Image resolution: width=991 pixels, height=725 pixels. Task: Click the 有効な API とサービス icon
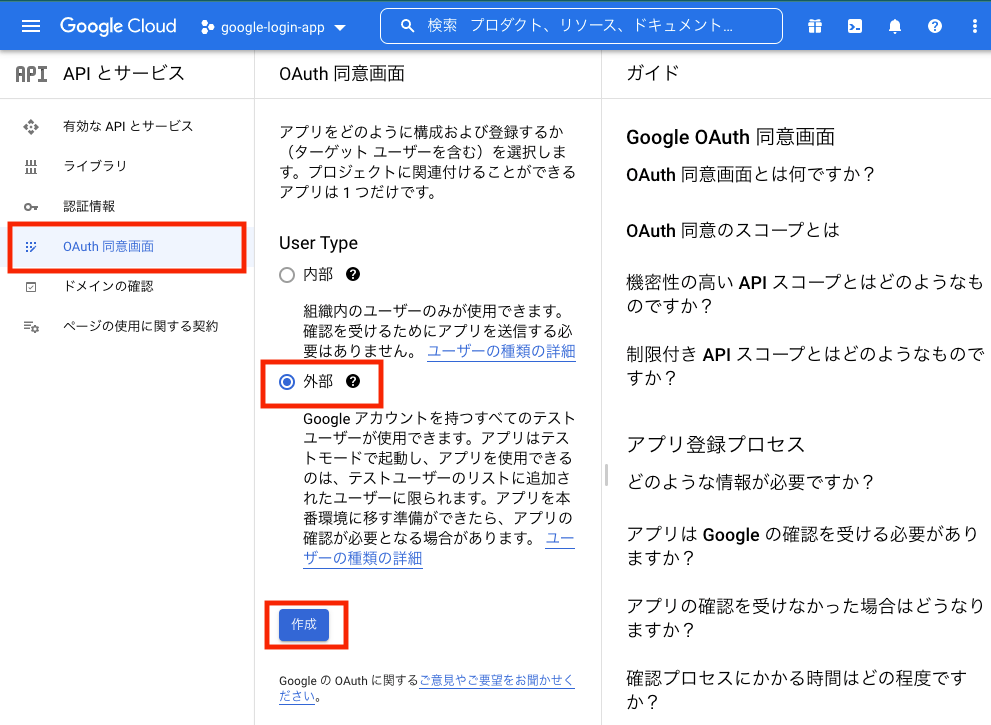click(30, 126)
